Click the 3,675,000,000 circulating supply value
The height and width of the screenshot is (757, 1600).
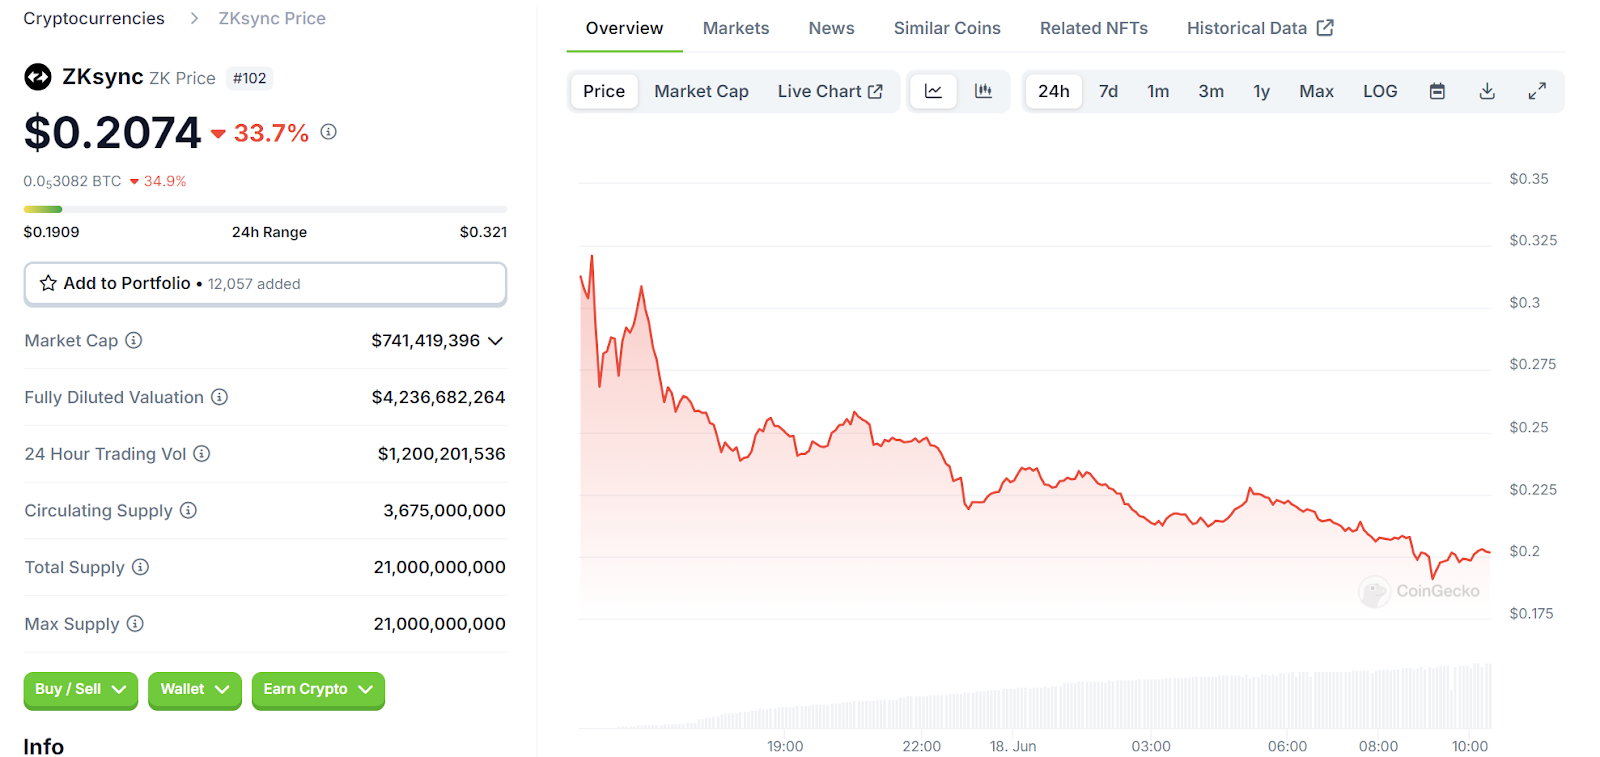[x=445, y=510]
